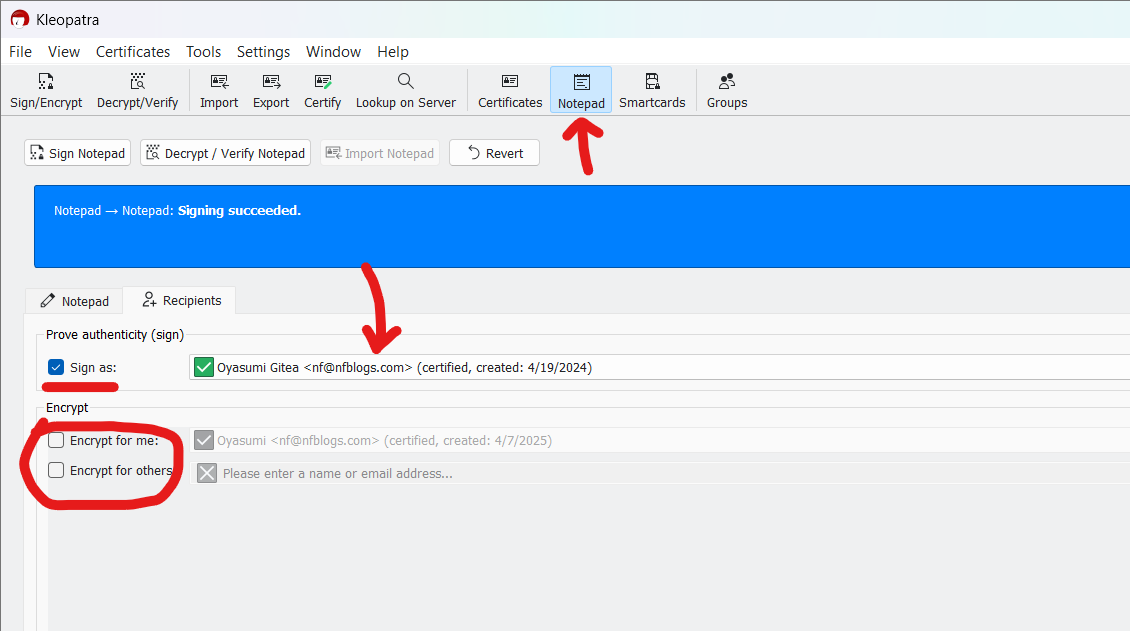1130x631 pixels.
Task: Select the Export toolbar icon
Action: click(270, 90)
